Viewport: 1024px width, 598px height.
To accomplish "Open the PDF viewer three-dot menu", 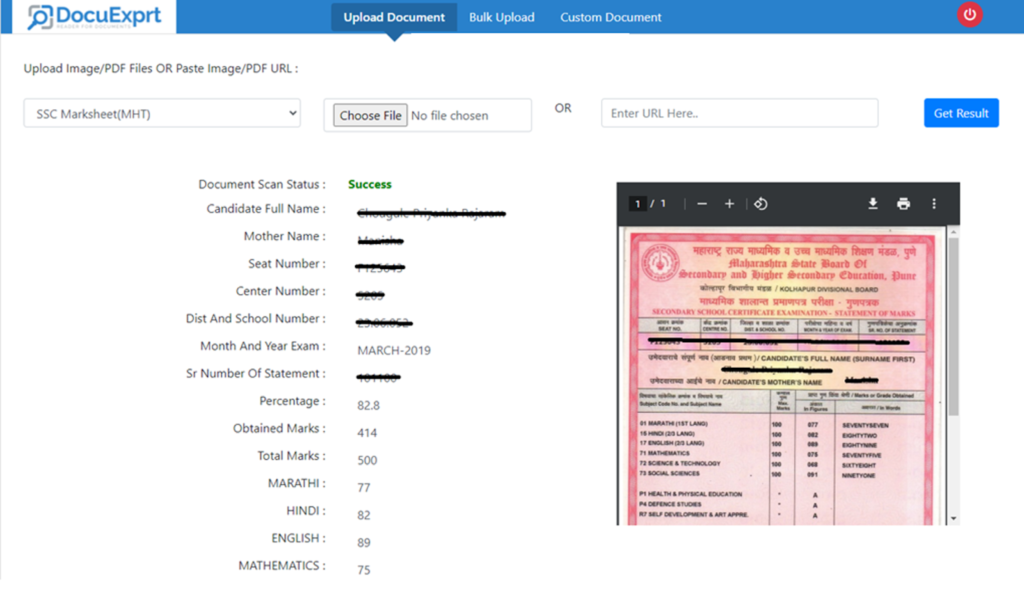I will (934, 202).
